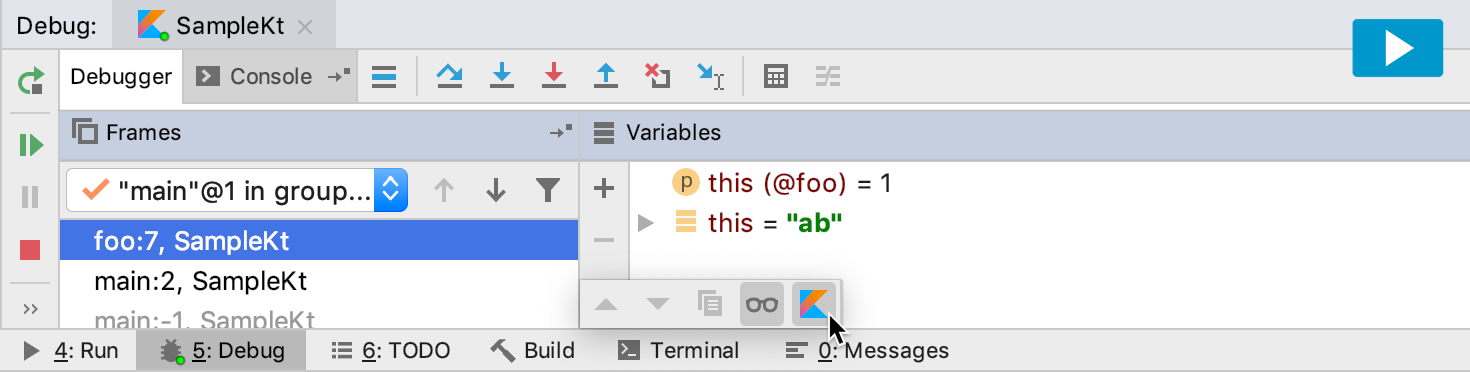Toggle the watches glasses button
The width and height of the screenshot is (1470, 372).
(x=762, y=304)
